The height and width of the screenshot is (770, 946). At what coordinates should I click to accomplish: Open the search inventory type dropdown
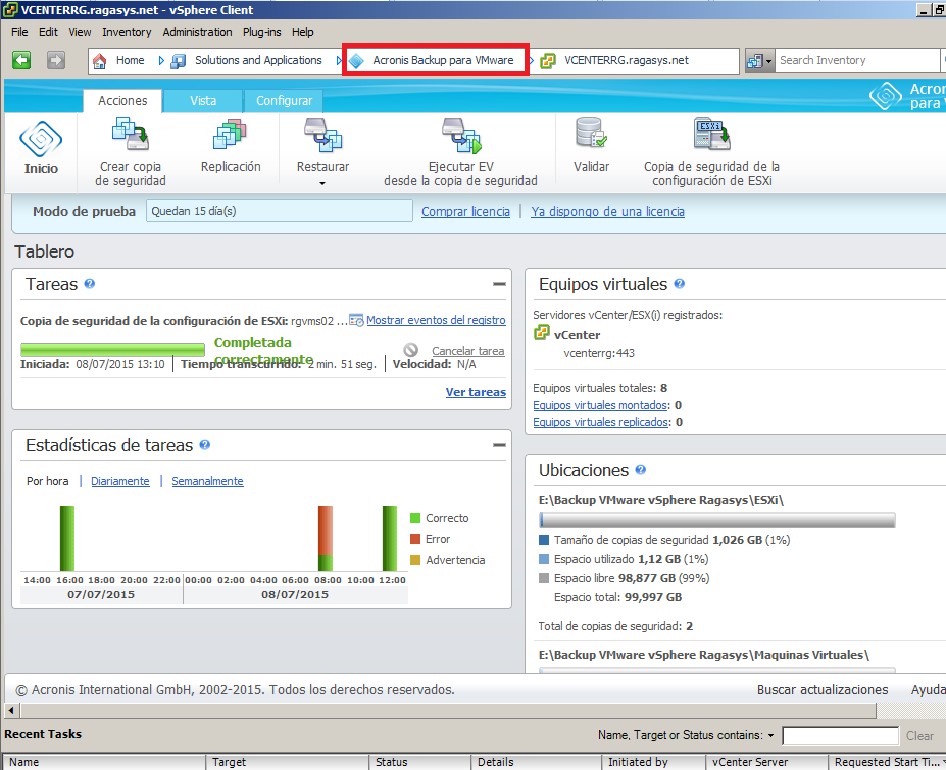[760, 60]
